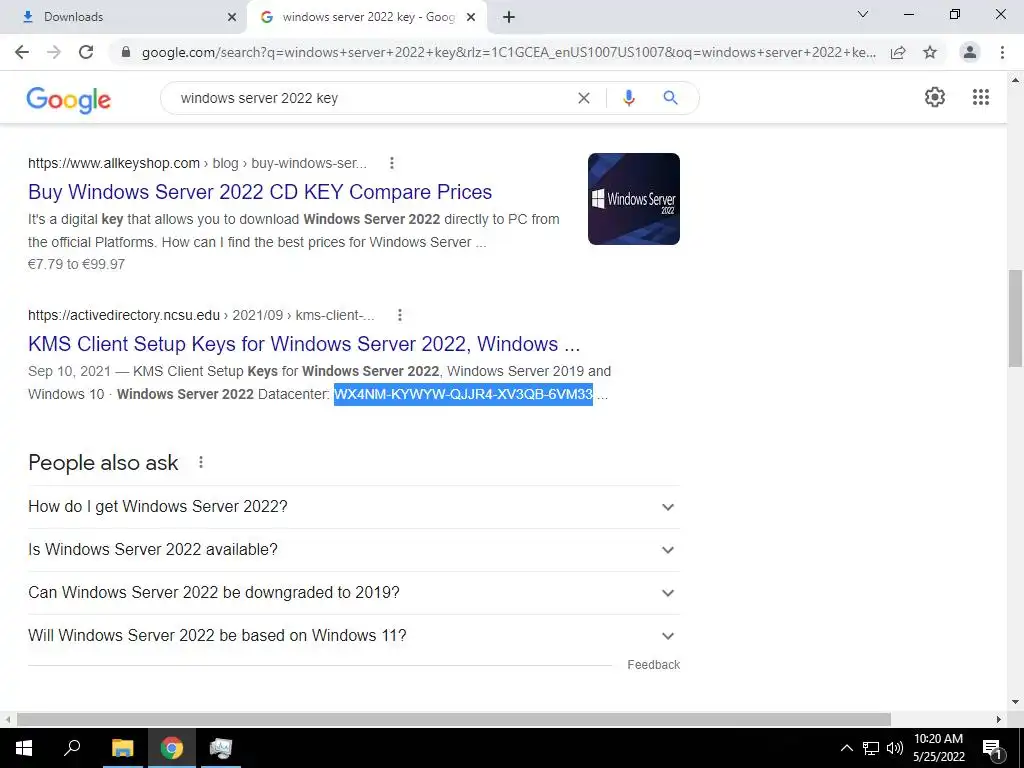The image size is (1024, 768).
Task: Expand Is Windows Server 2022 available?
Action: (x=354, y=550)
